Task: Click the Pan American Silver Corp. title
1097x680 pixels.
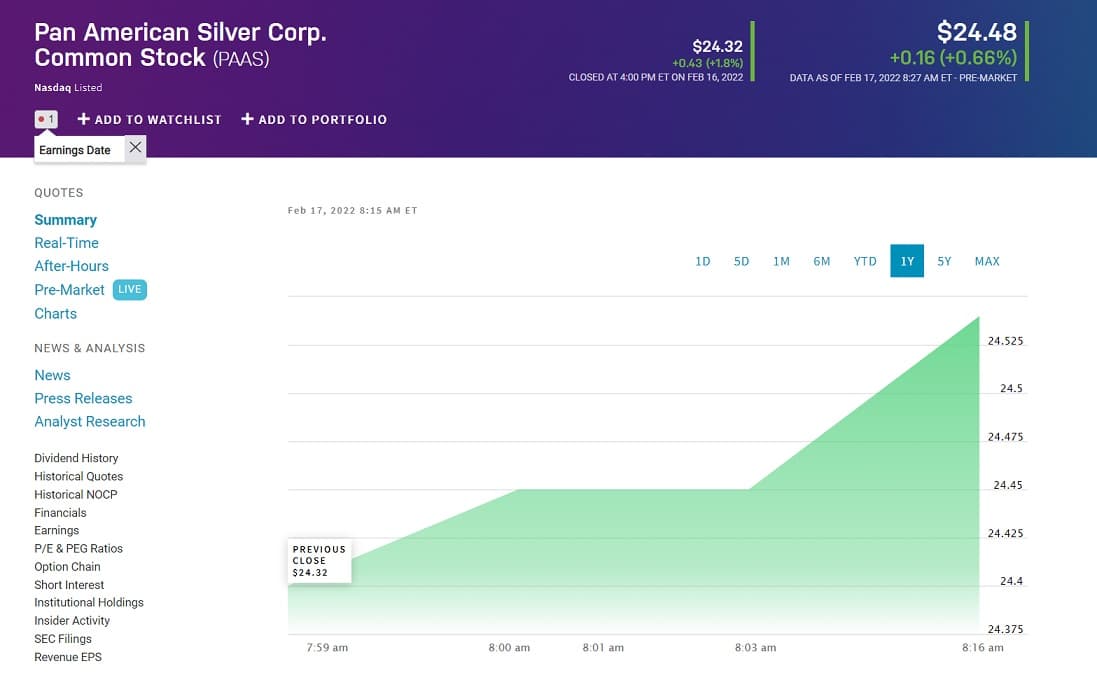Action: pos(181,45)
